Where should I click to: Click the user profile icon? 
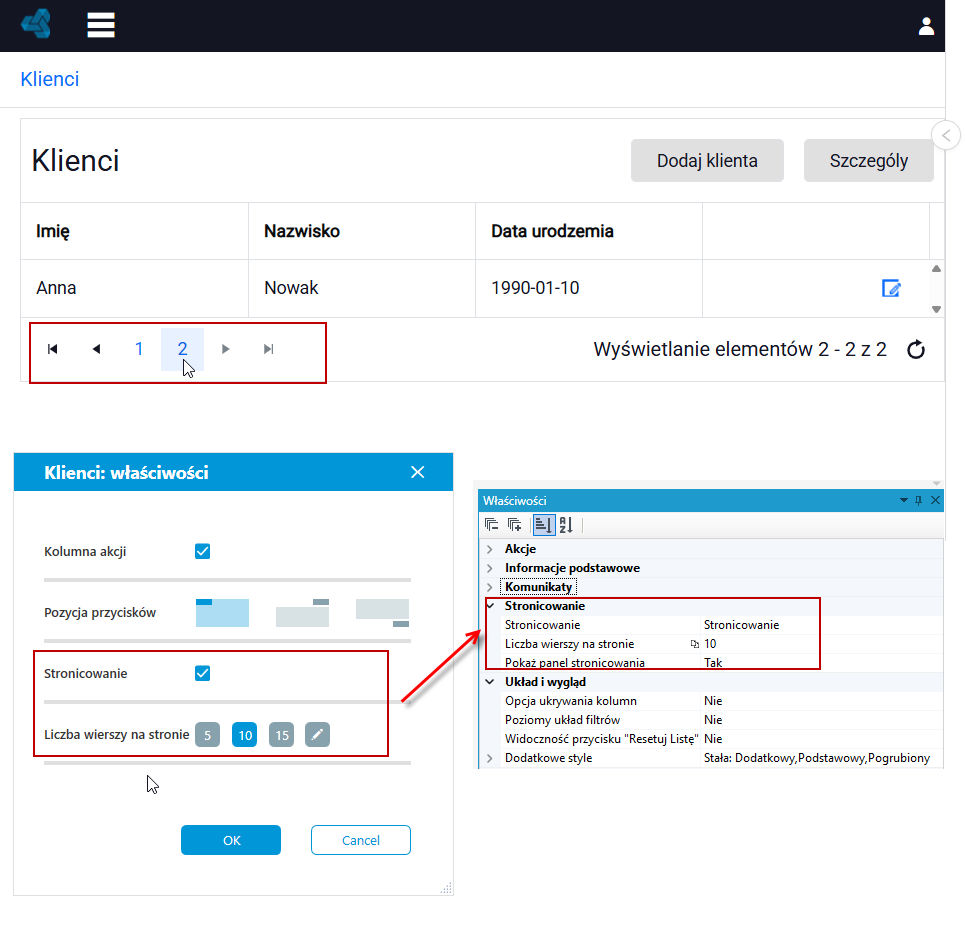pyautogui.click(x=926, y=26)
